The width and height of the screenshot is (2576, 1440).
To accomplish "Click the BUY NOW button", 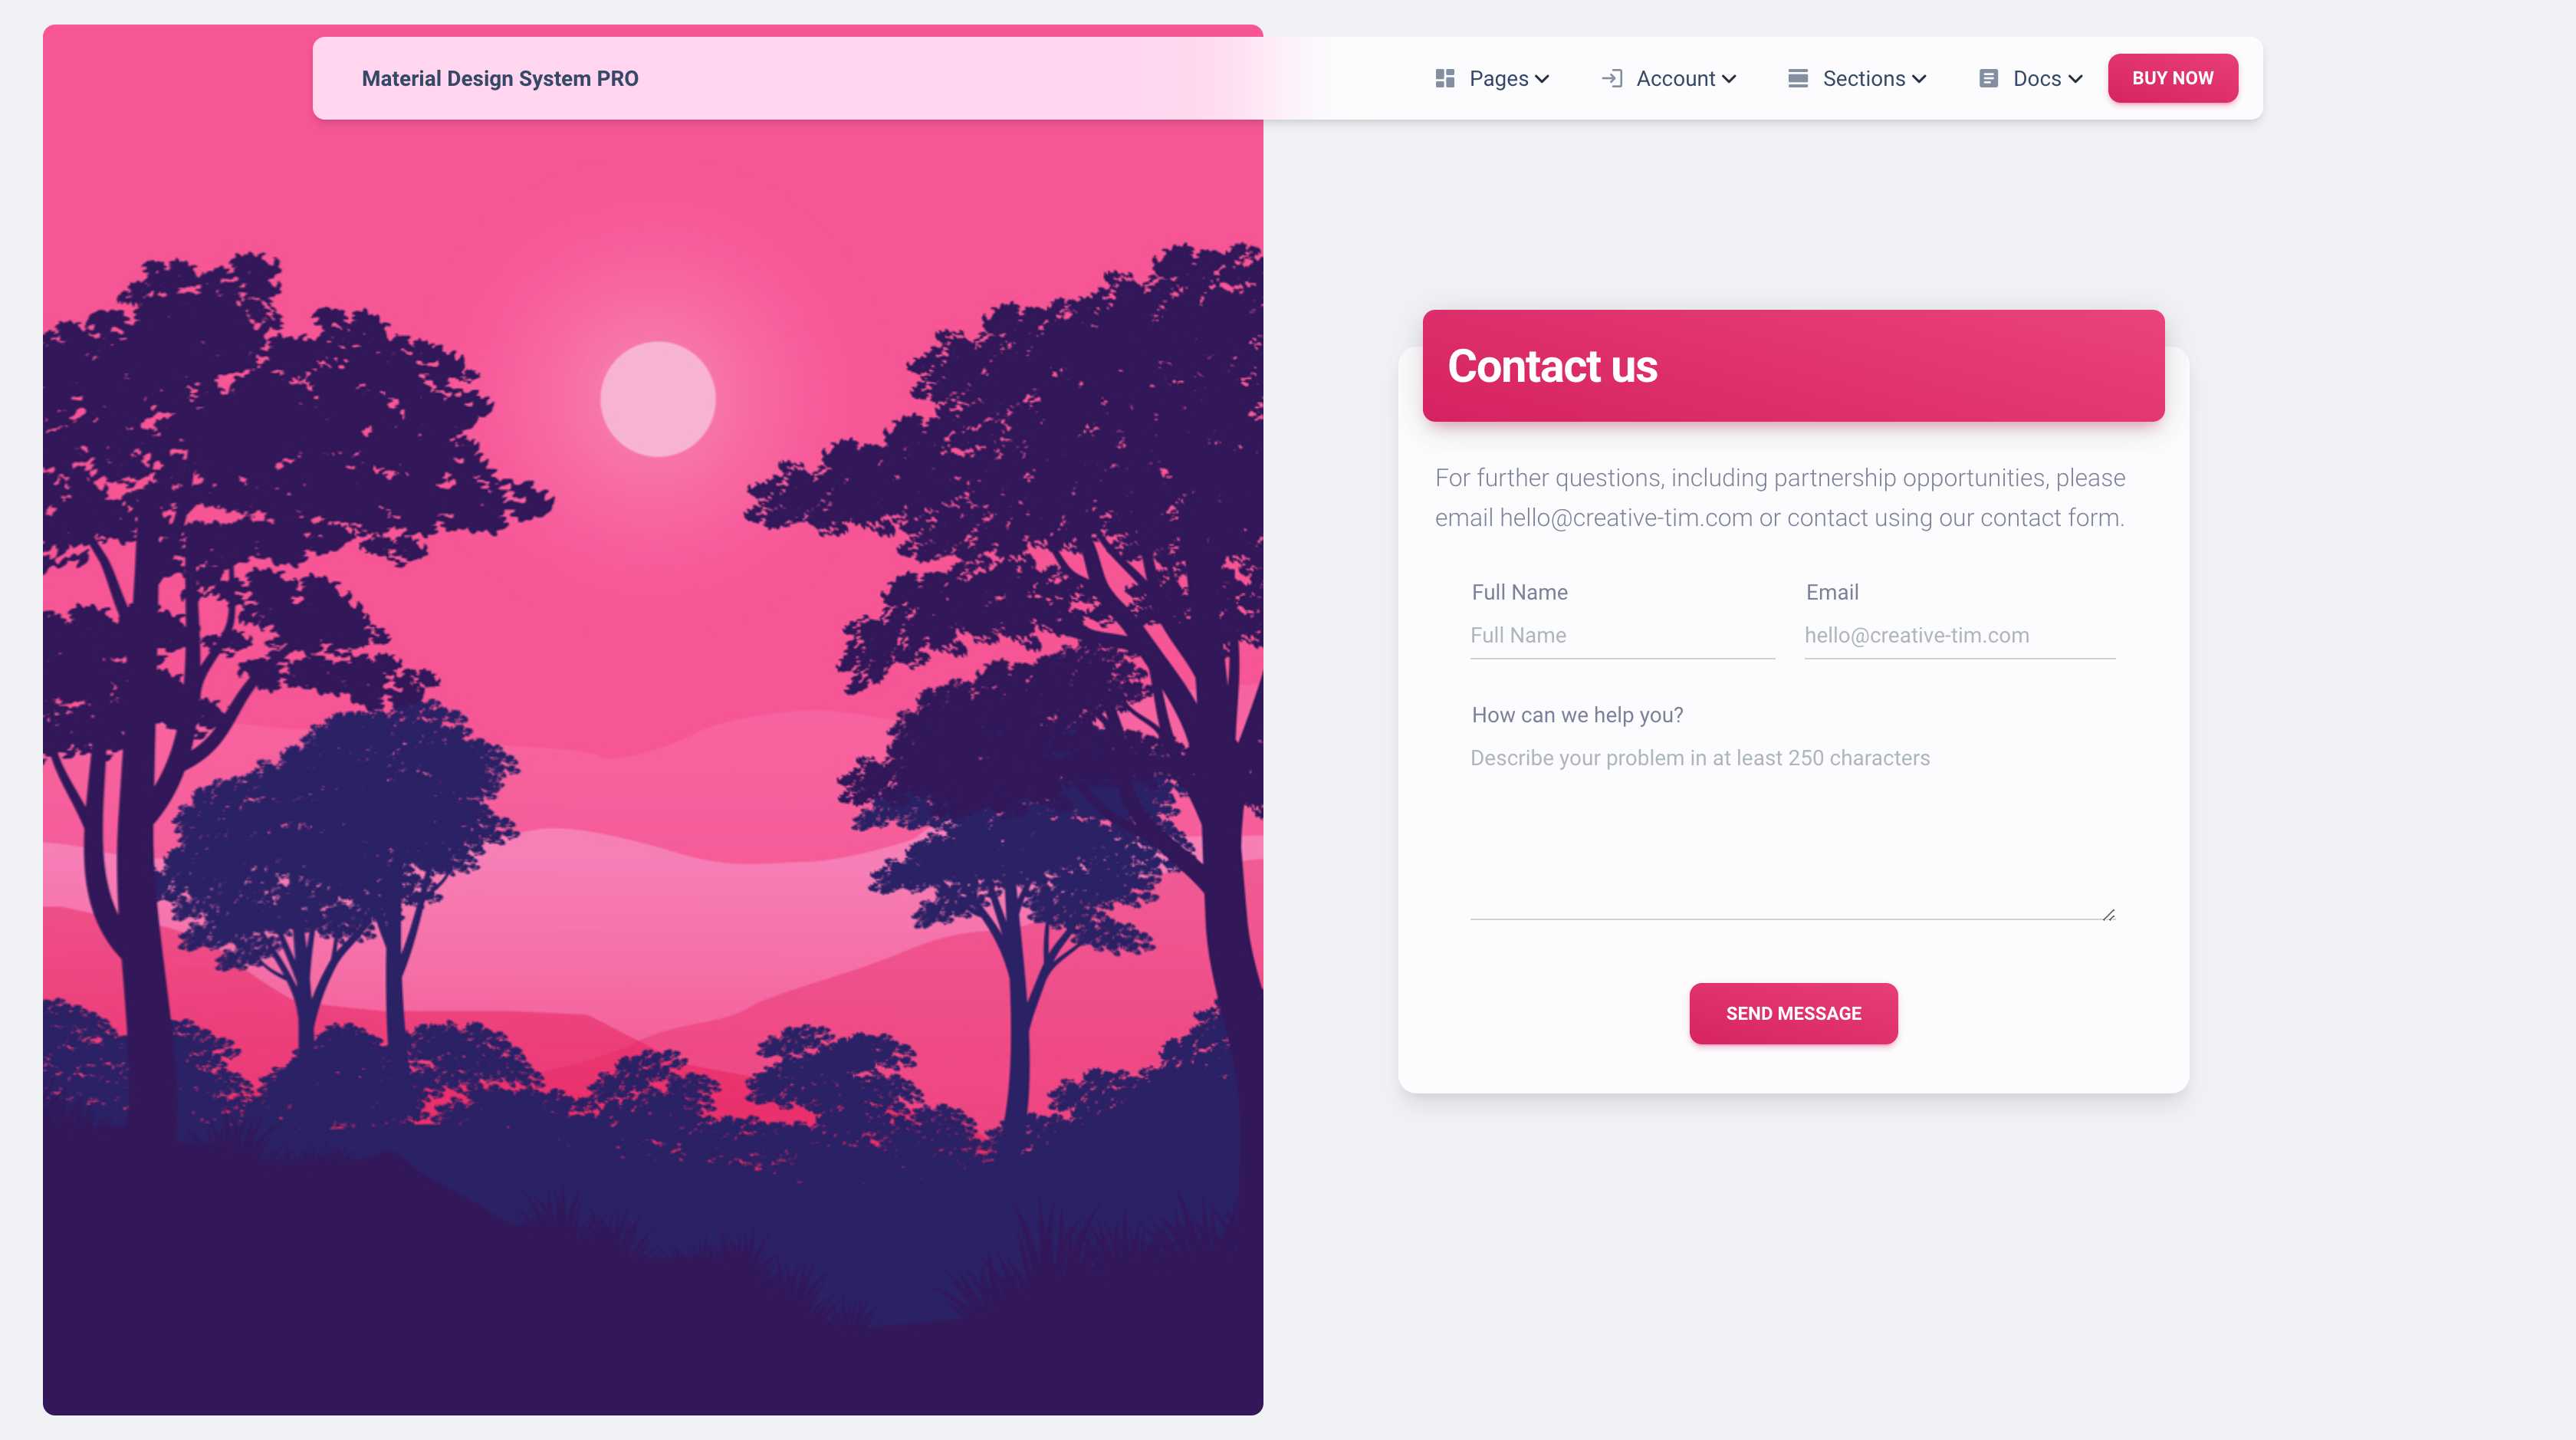I will coord(2173,78).
